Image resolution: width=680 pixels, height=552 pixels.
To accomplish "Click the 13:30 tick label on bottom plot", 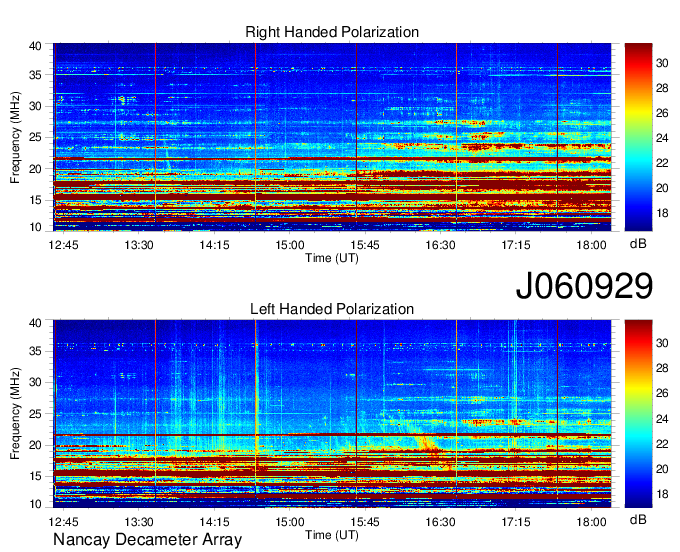I will point(139,521).
